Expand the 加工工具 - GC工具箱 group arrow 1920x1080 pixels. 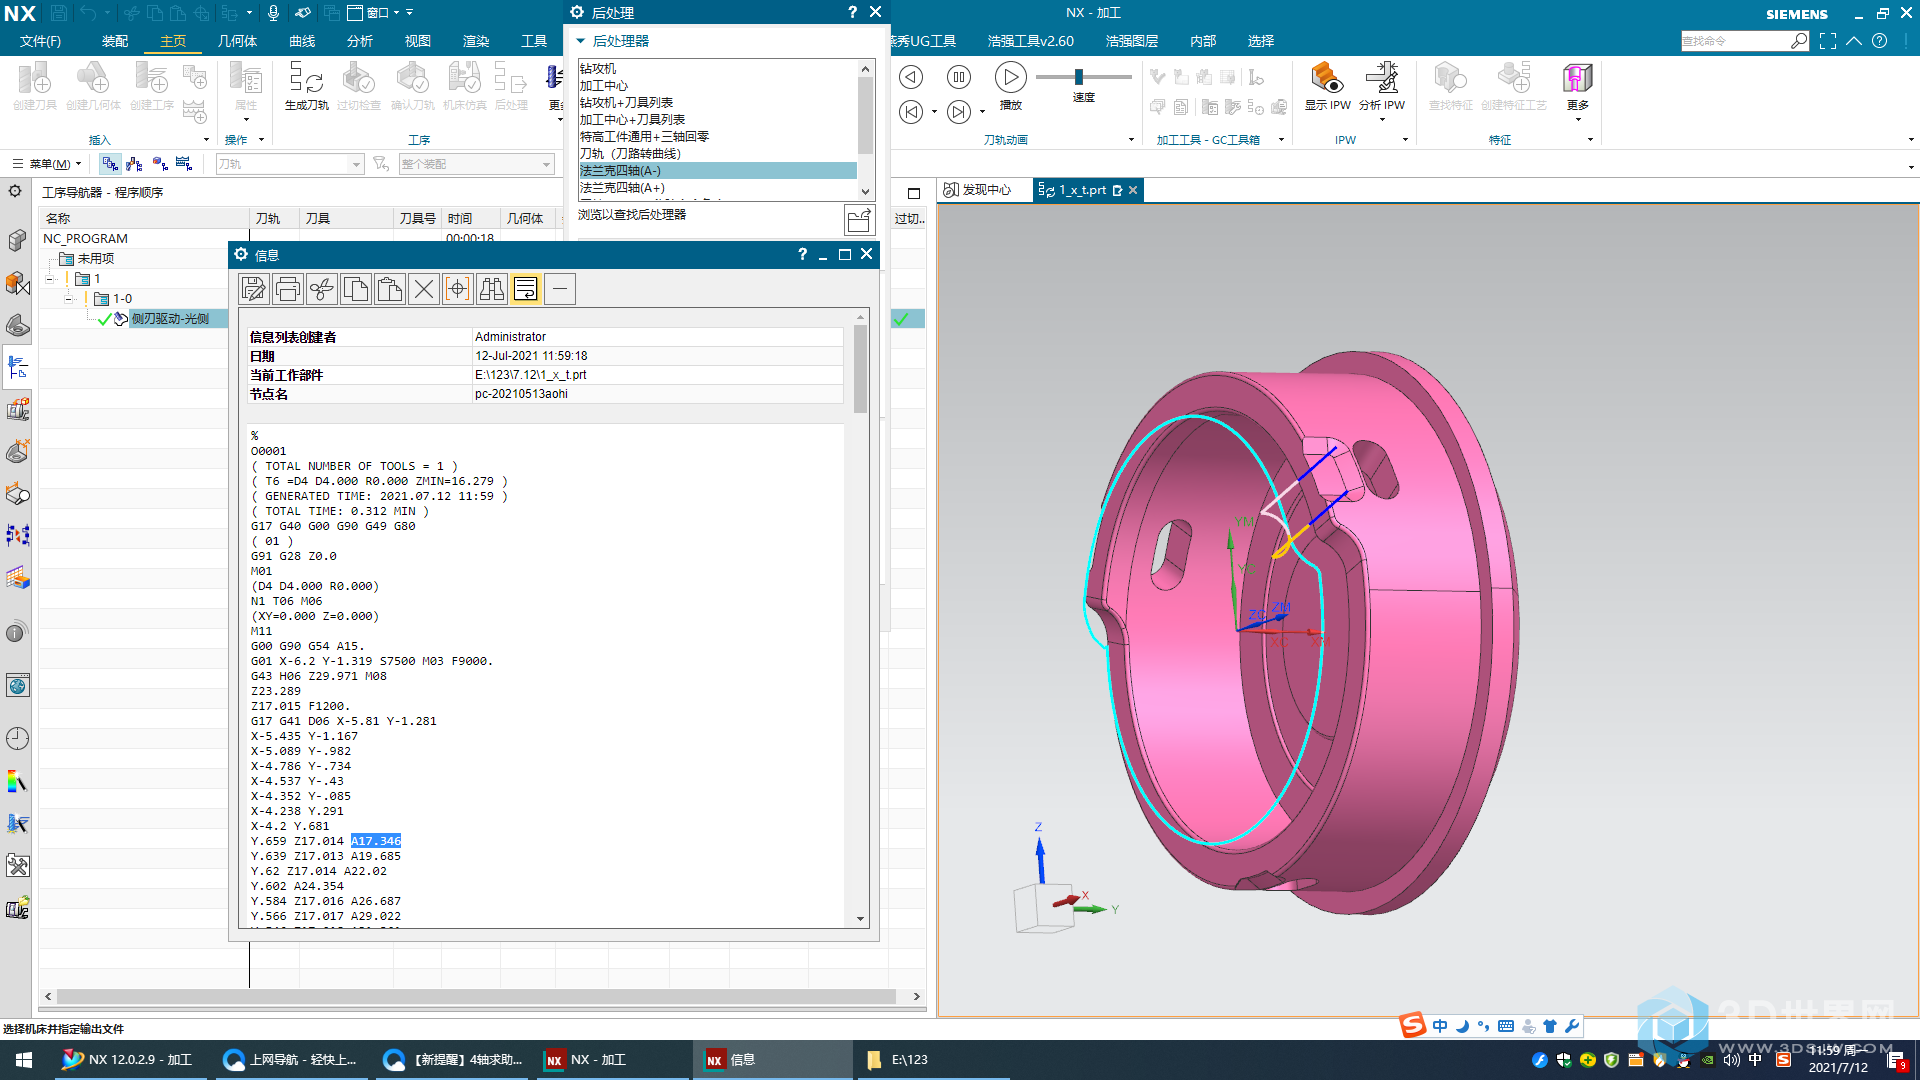pos(1281,140)
